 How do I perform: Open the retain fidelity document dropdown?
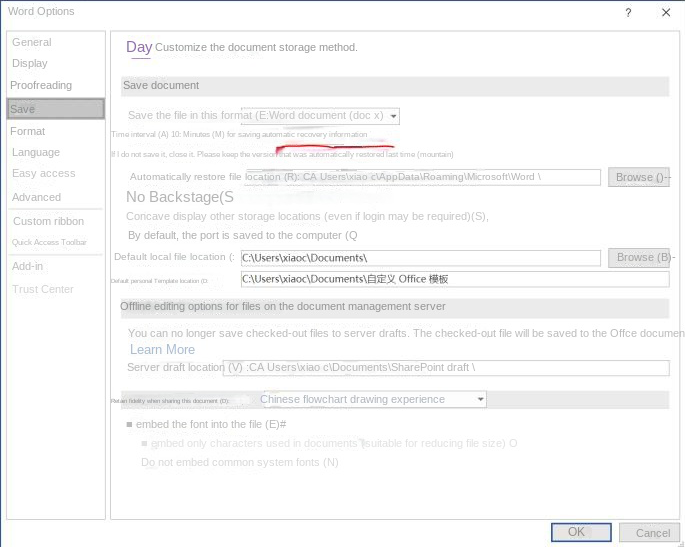point(481,399)
